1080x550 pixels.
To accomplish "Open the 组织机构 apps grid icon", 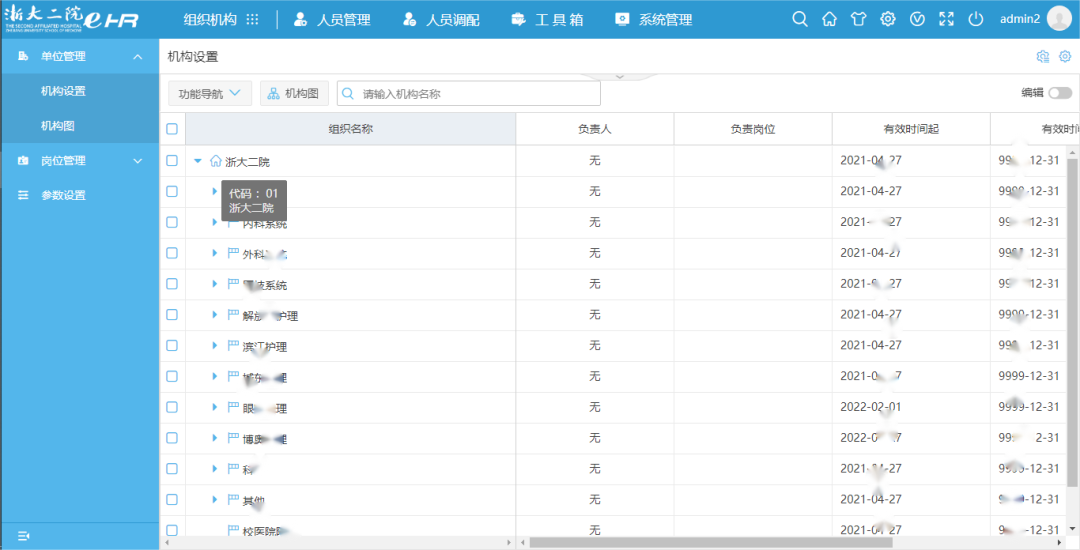I will pos(252,20).
